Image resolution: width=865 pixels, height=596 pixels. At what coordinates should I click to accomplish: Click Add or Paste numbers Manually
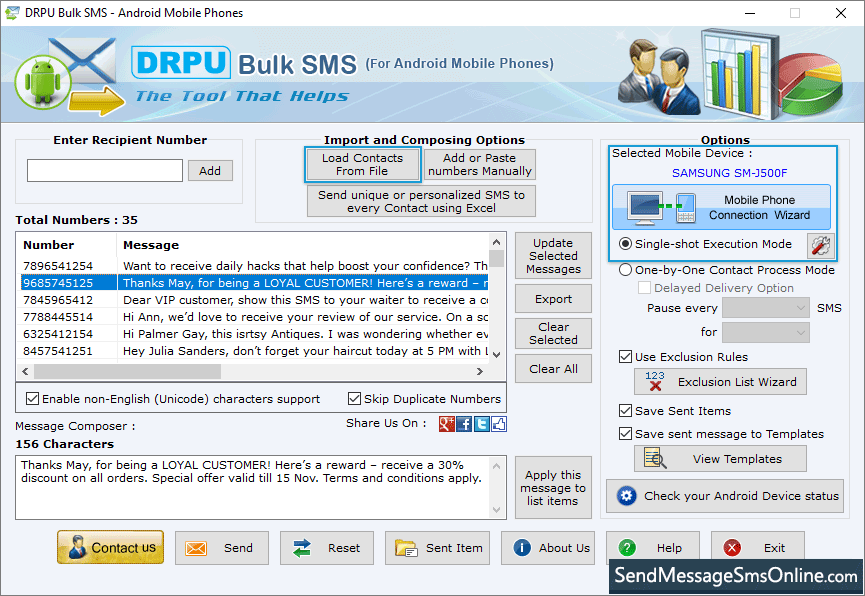[x=479, y=164]
